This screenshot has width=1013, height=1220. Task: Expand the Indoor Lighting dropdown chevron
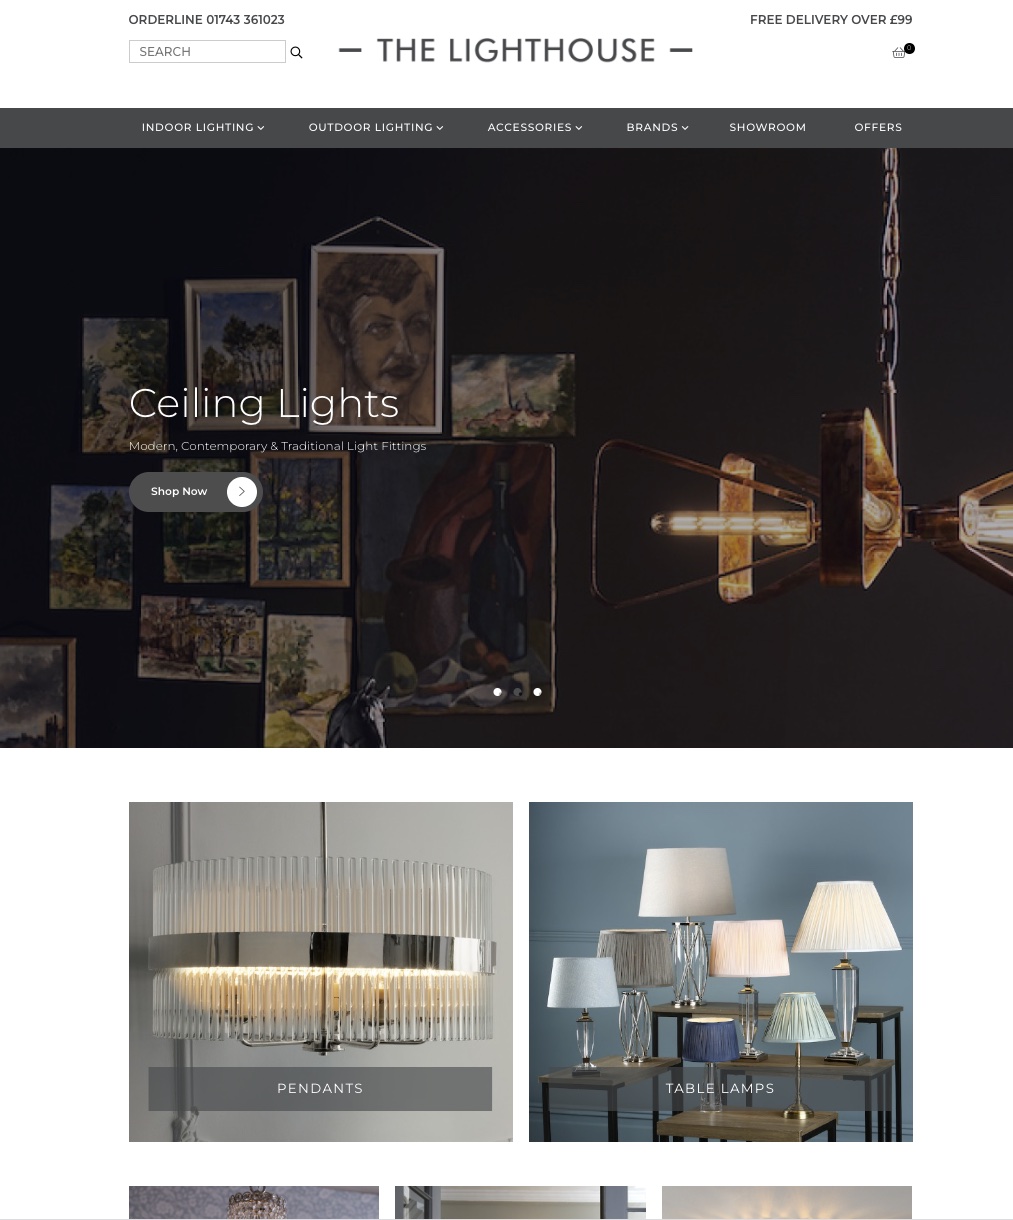261,128
